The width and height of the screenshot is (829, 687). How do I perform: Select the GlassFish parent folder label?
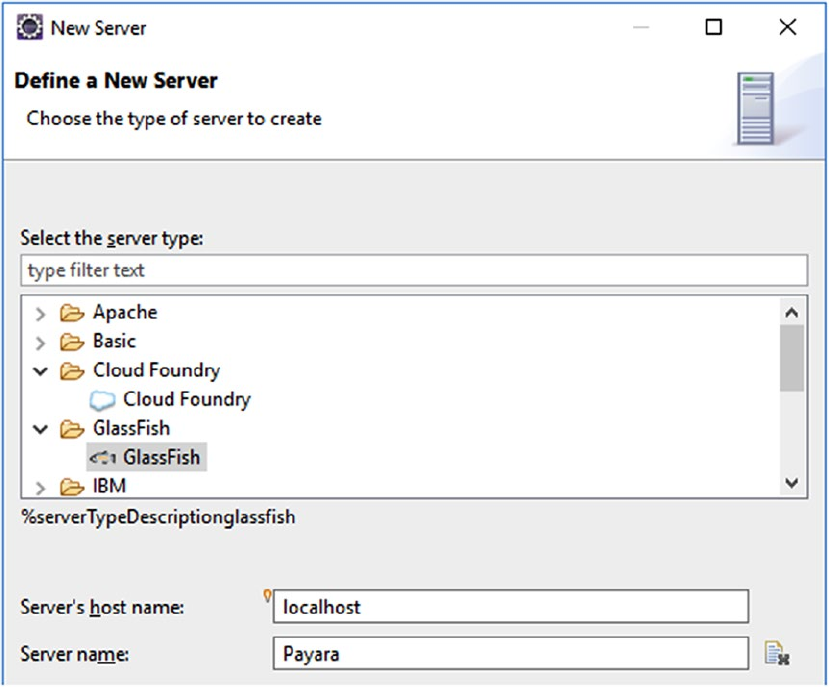coord(132,428)
